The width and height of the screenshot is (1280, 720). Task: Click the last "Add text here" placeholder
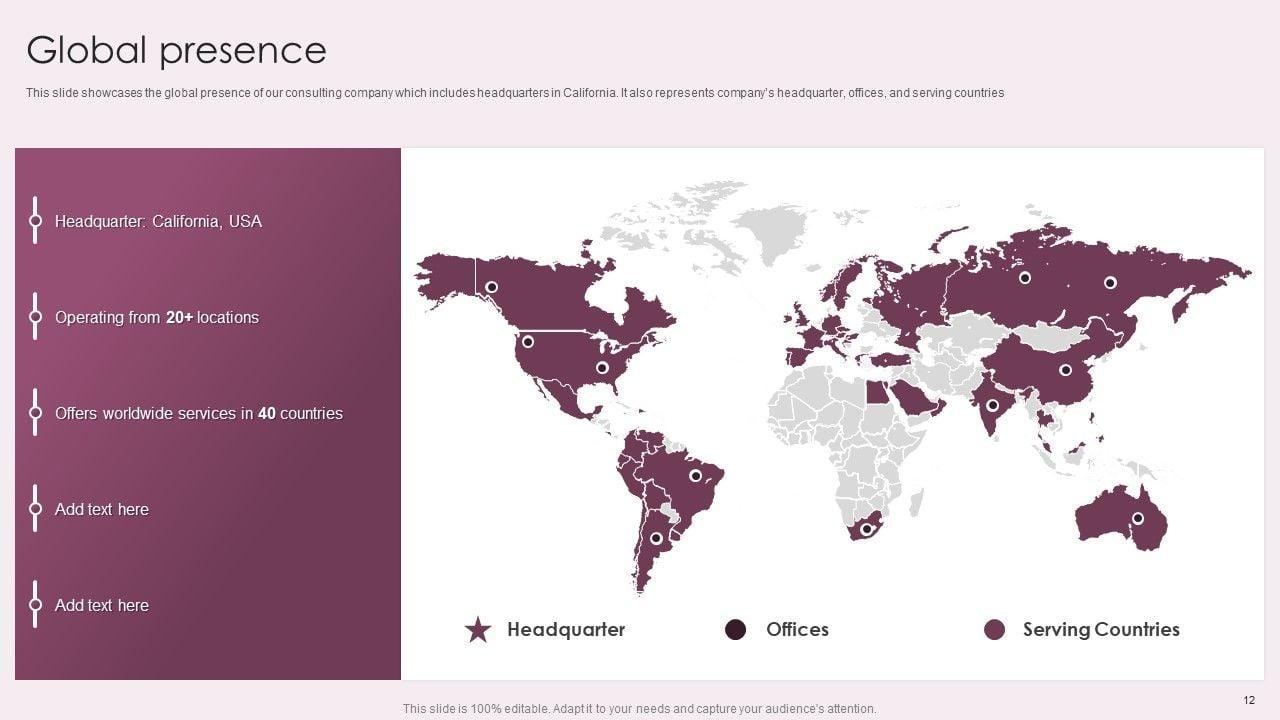point(101,605)
